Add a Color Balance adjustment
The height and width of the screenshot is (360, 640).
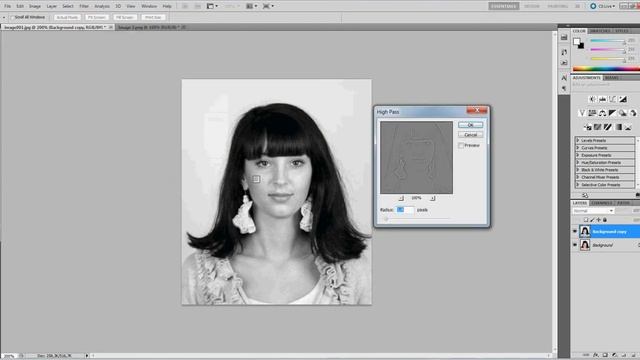(x=602, y=113)
